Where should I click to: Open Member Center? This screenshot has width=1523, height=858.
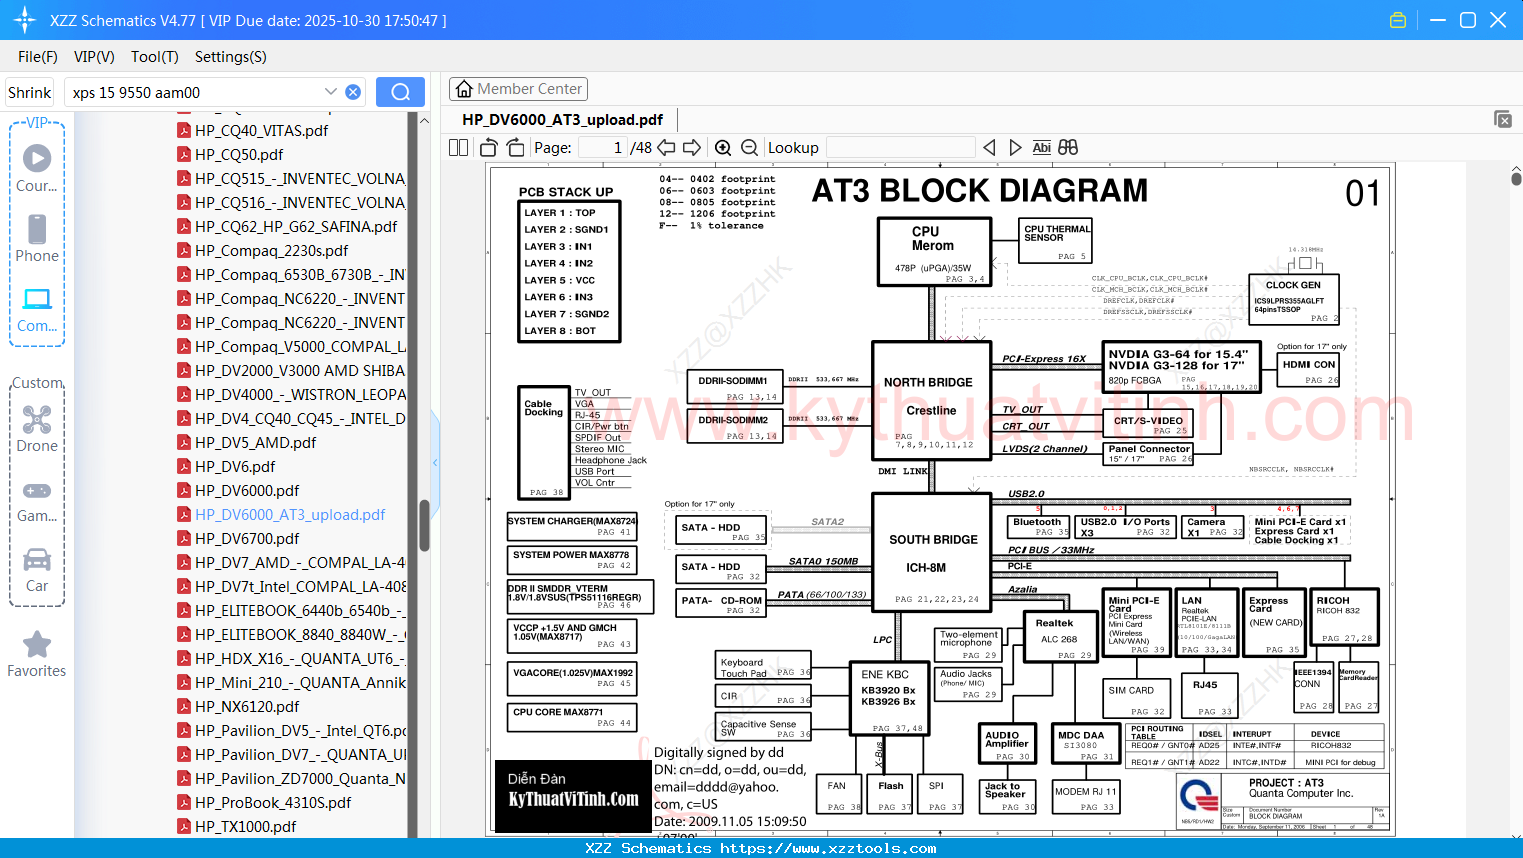[x=518, y=89]
